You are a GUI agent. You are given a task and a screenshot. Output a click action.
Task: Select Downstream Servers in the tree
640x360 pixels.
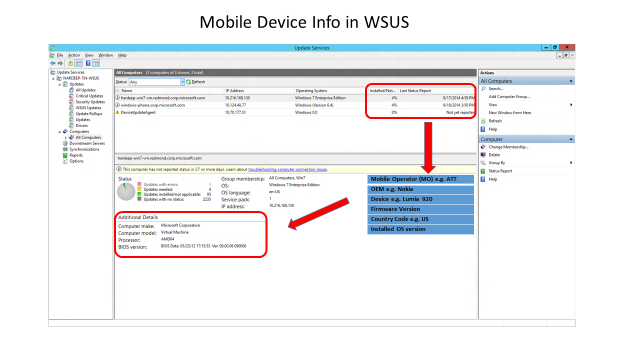click(x=87, y=143)
